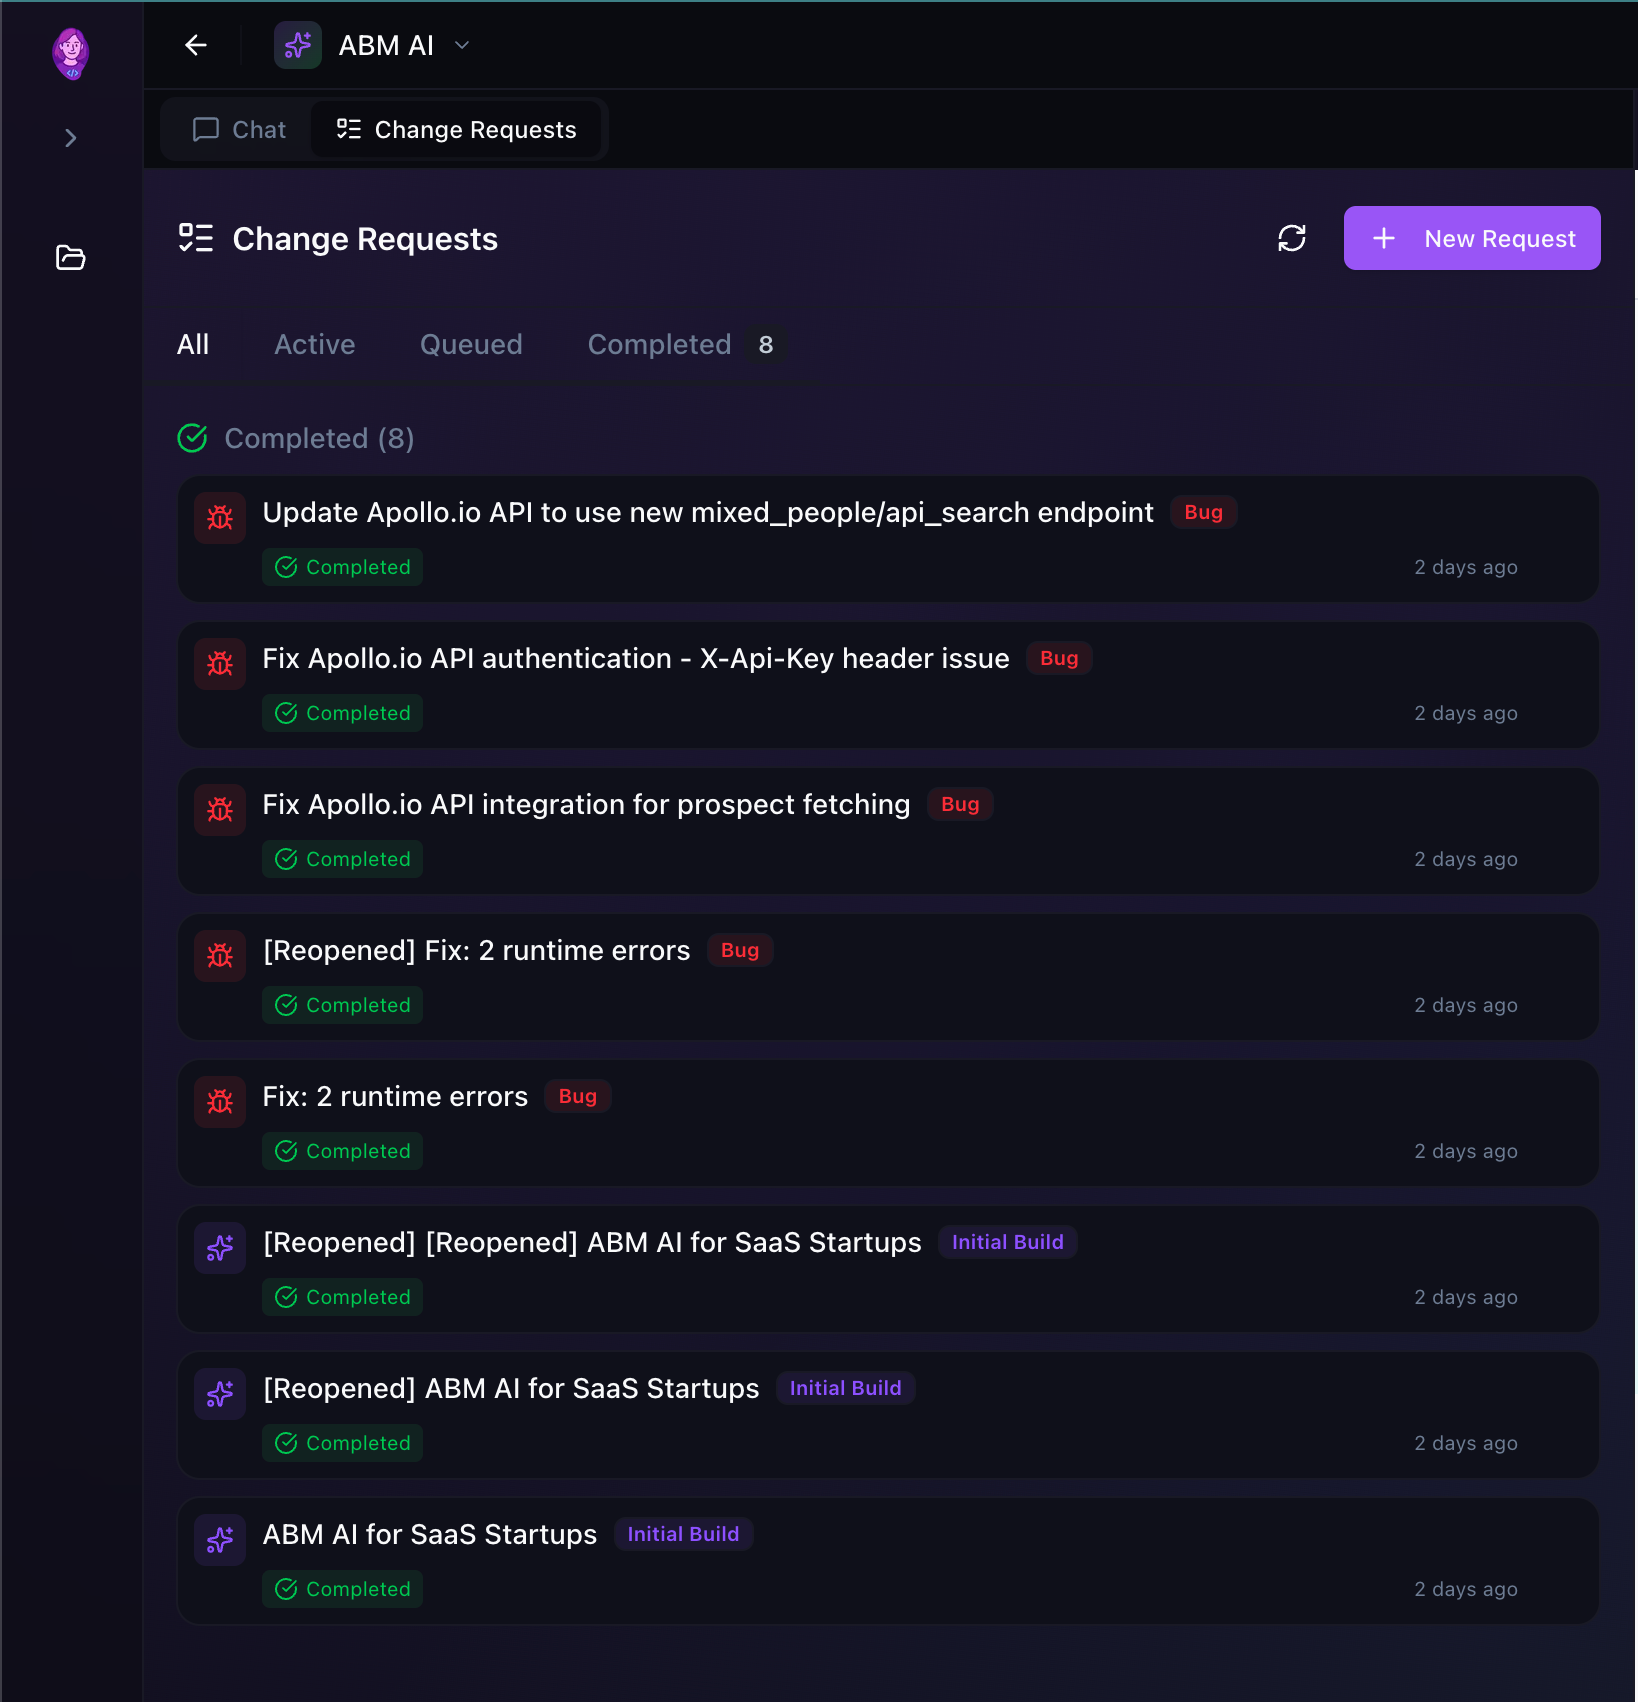Switch to the Chat tab
1638x1702 pixels.
(240, 130)
